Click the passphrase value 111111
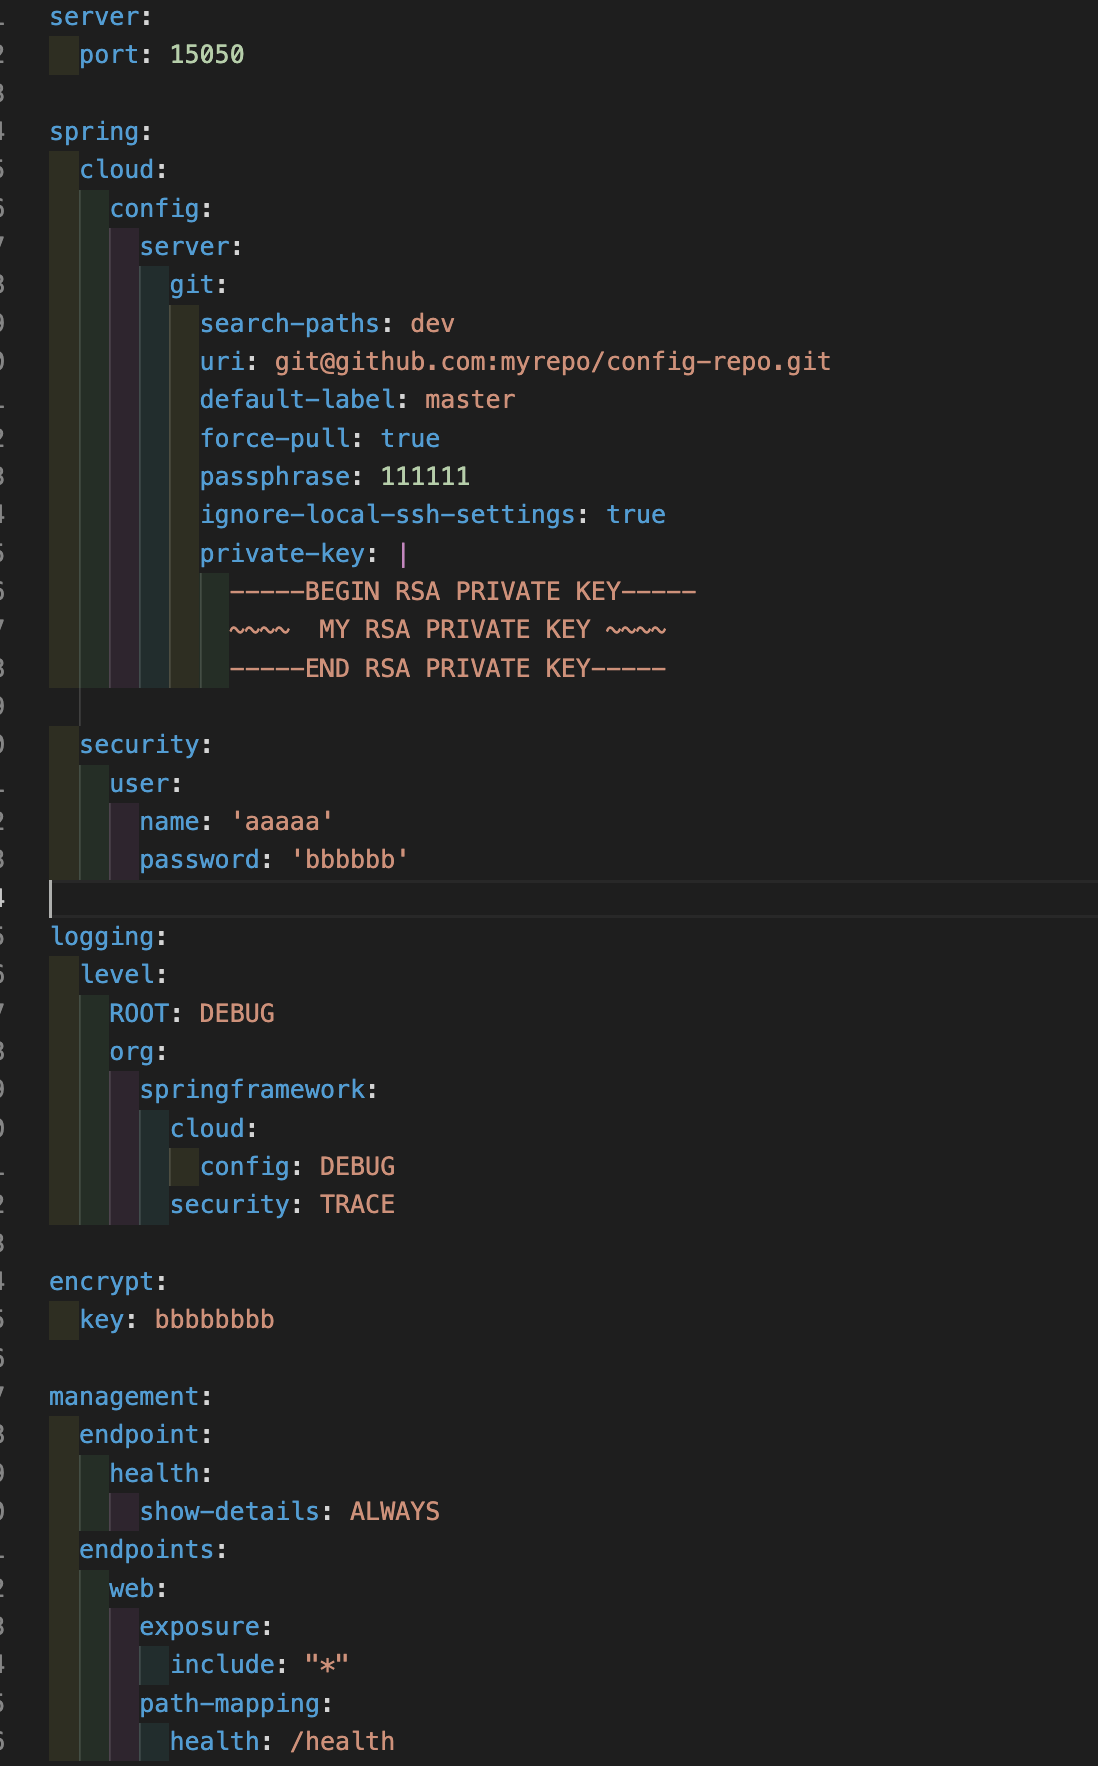Image resolution: width=1098 pixels, height=1766 pixels. (425, 477)
